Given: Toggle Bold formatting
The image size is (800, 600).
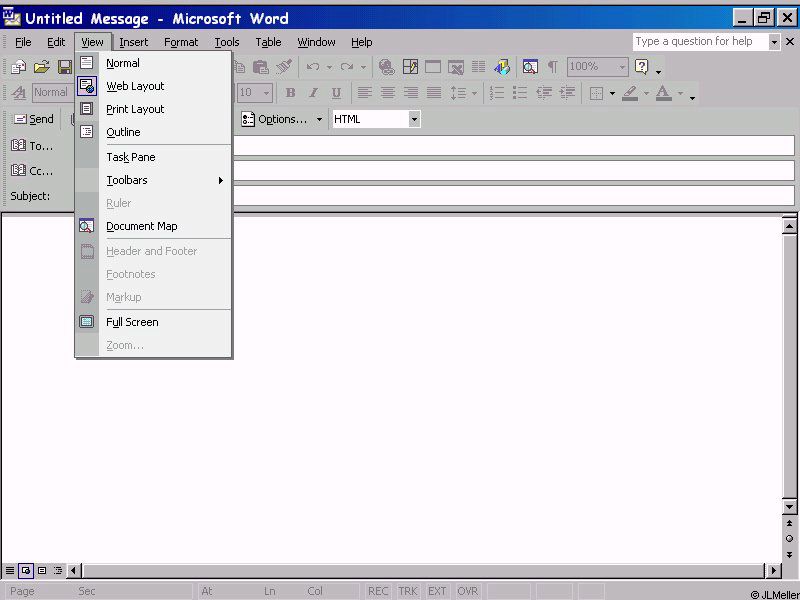Looking at the screenshot, I should click(290, 93).
